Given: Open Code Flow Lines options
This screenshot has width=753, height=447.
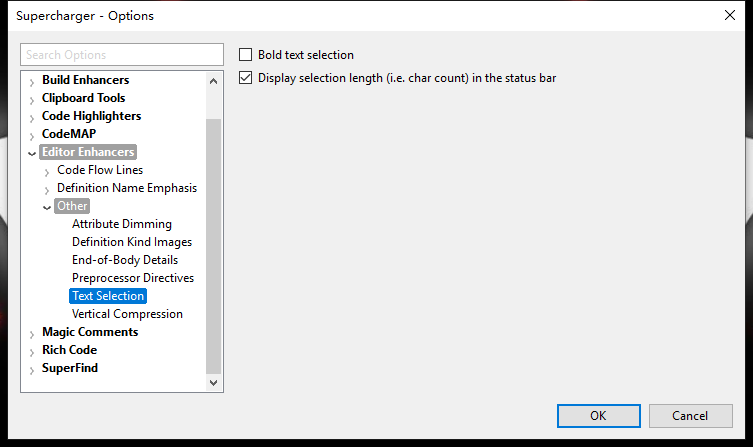Looking at the screenshot, I should (100, 170).
